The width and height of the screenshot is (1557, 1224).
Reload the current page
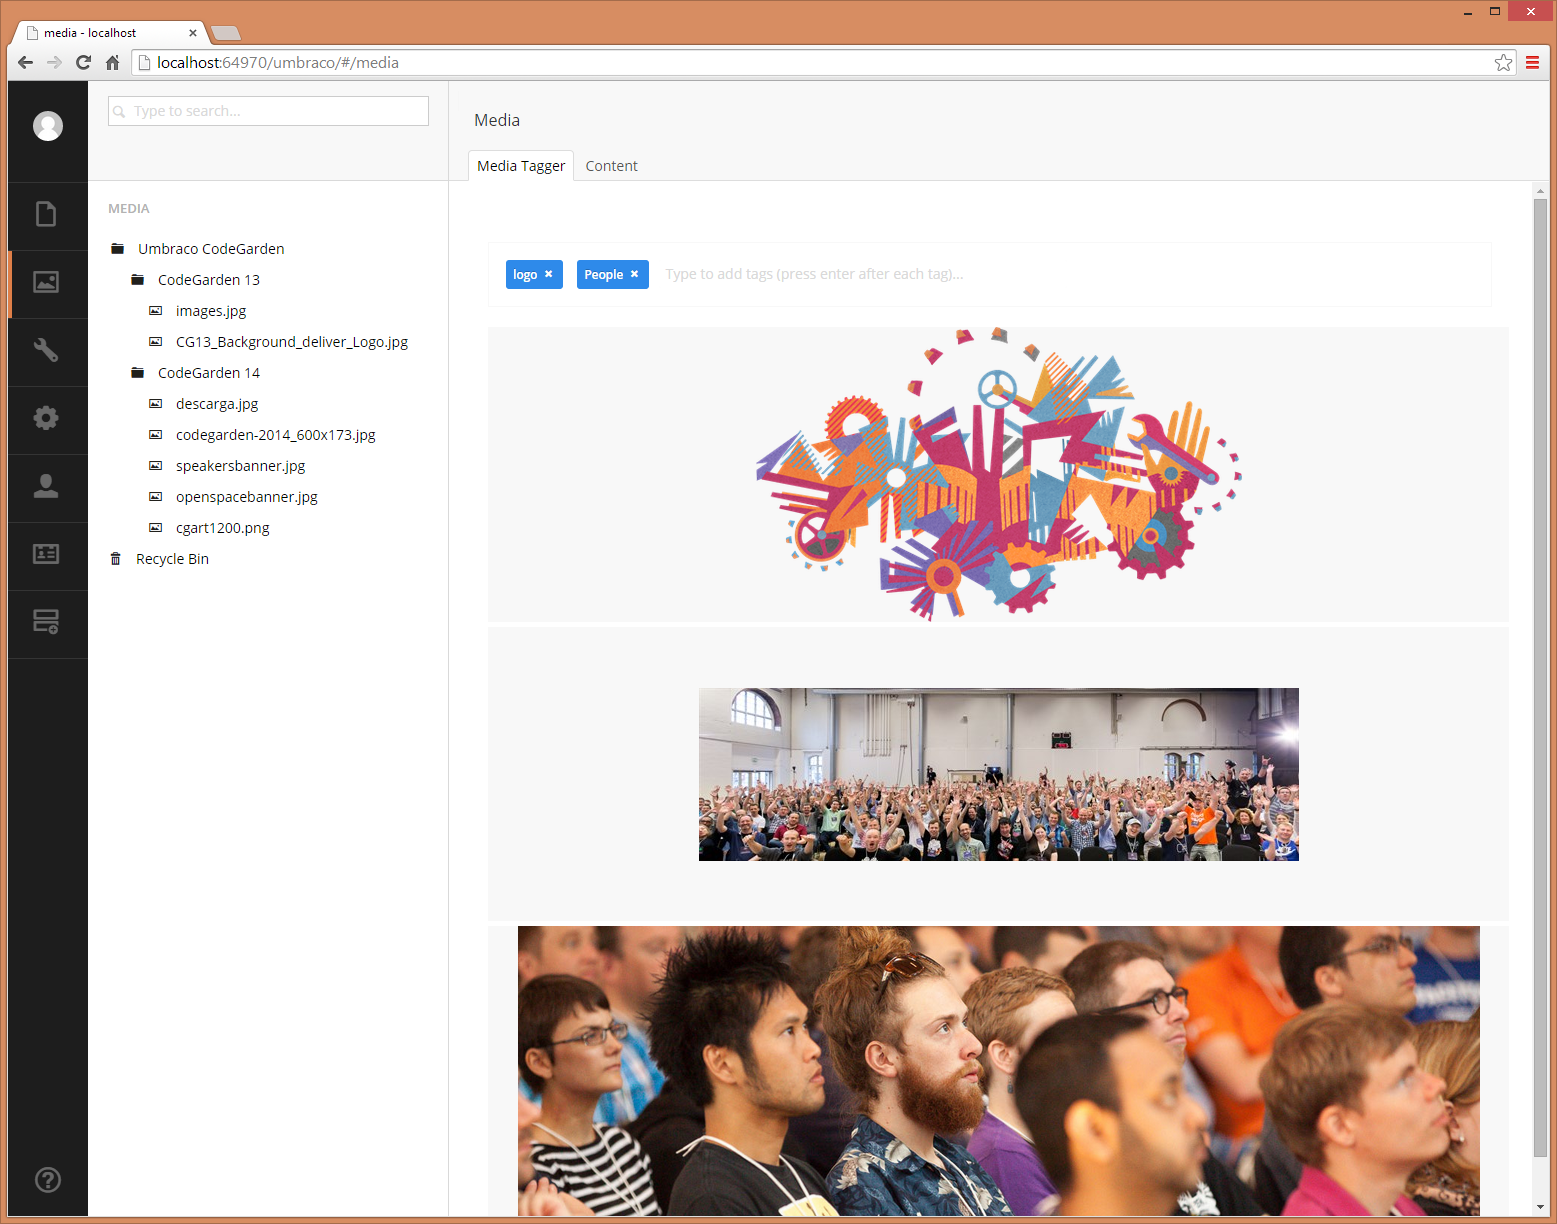84,62
